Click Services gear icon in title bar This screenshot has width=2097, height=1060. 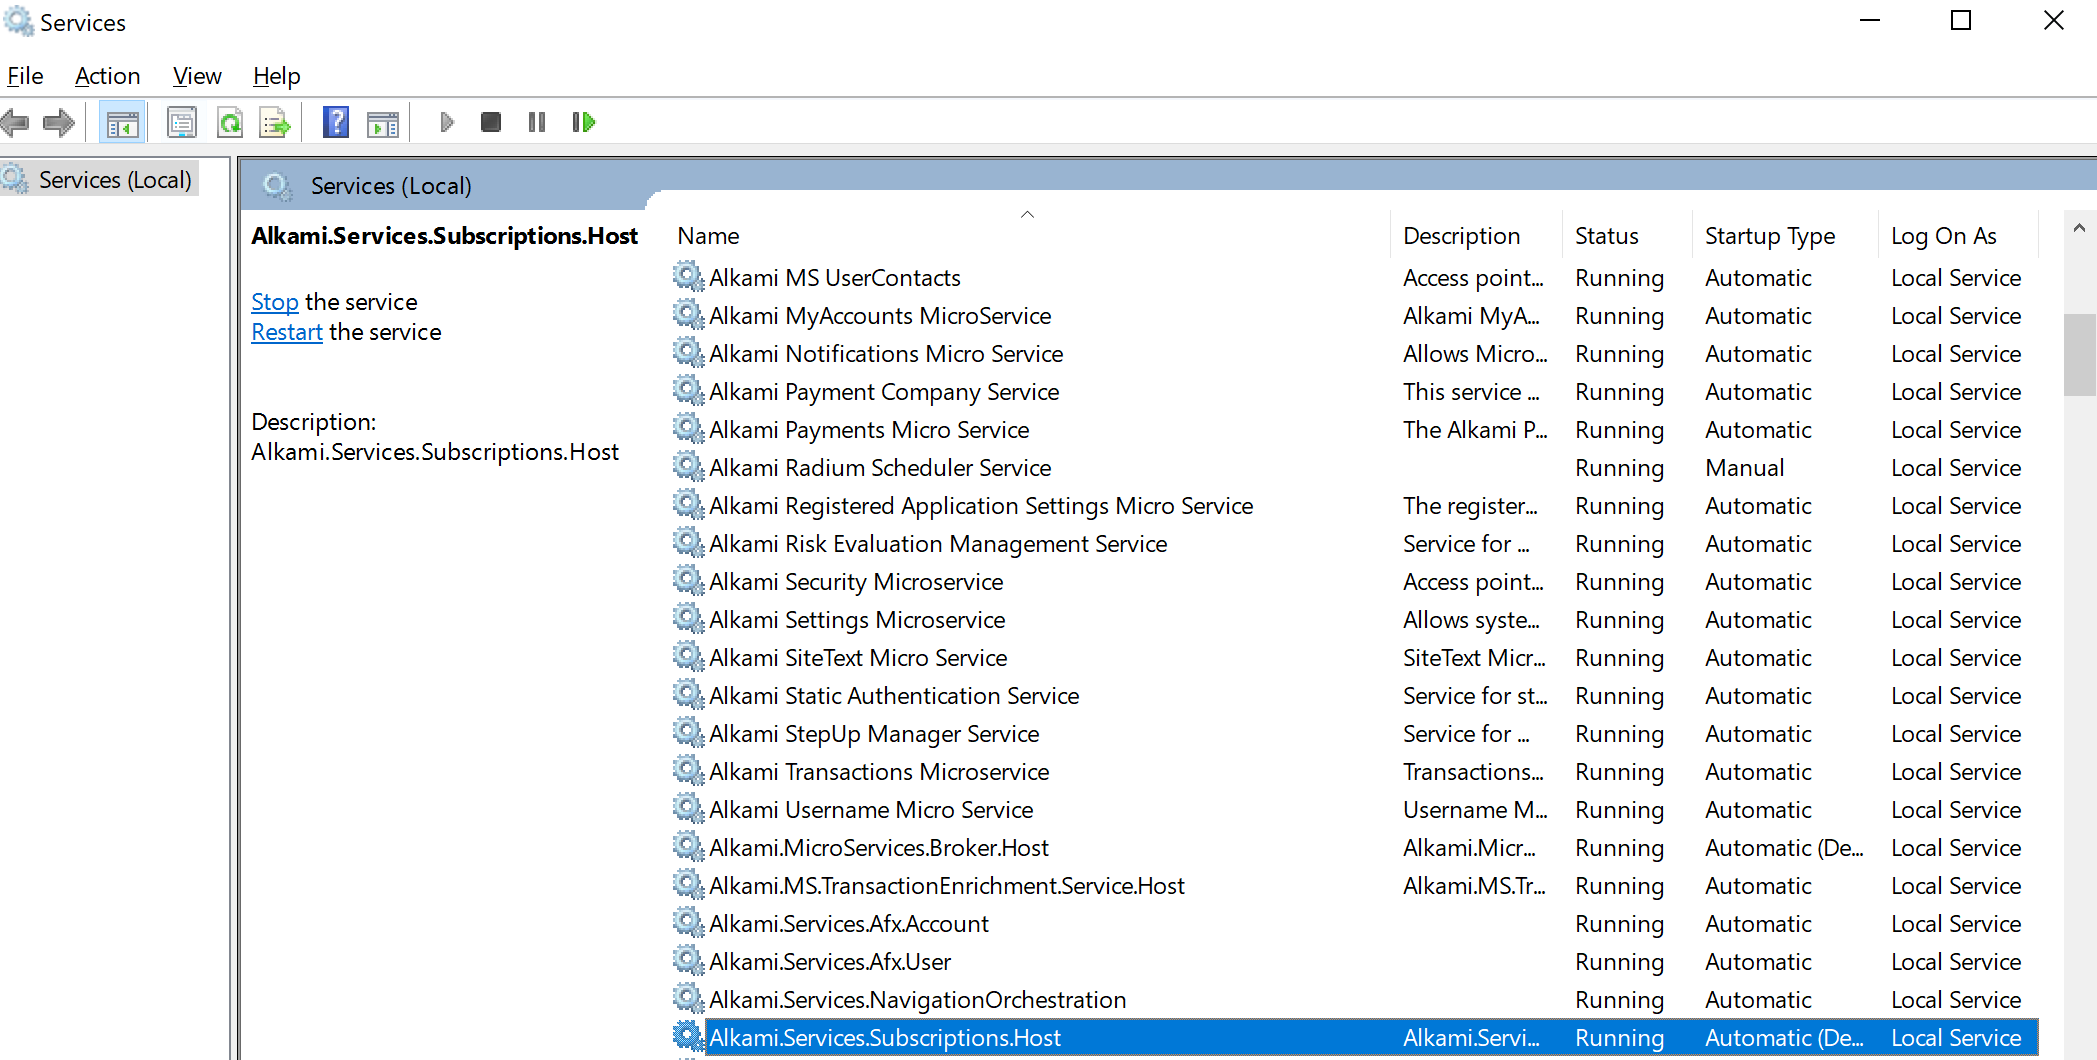click(x=18, y=21)
